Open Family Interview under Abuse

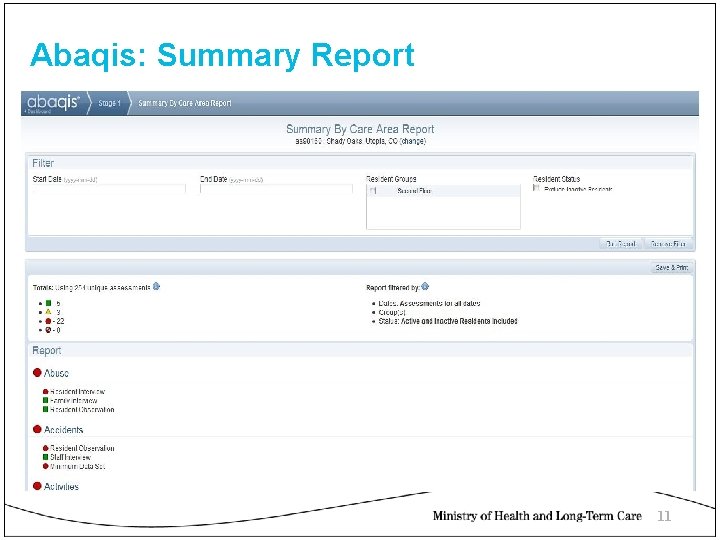coord(74,401)
